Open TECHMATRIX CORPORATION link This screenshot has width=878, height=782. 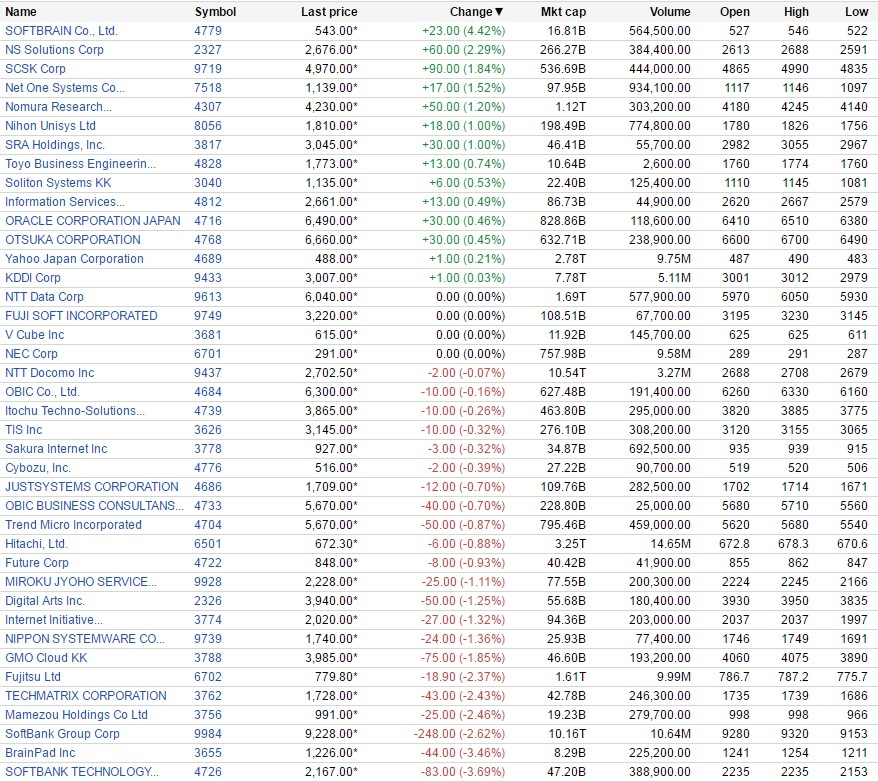coord(86,697)
